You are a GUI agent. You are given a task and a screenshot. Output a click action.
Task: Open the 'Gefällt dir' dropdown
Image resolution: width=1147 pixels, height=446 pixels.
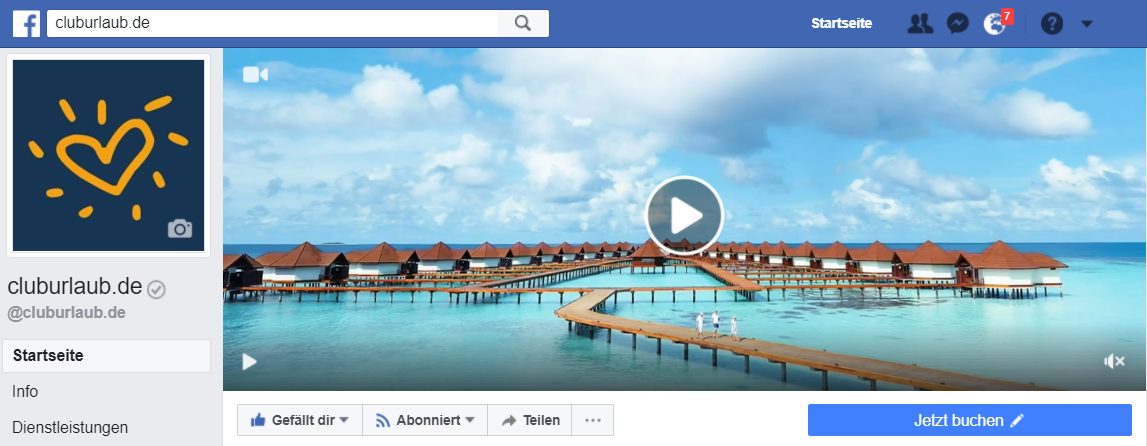[x=299, y=420]
